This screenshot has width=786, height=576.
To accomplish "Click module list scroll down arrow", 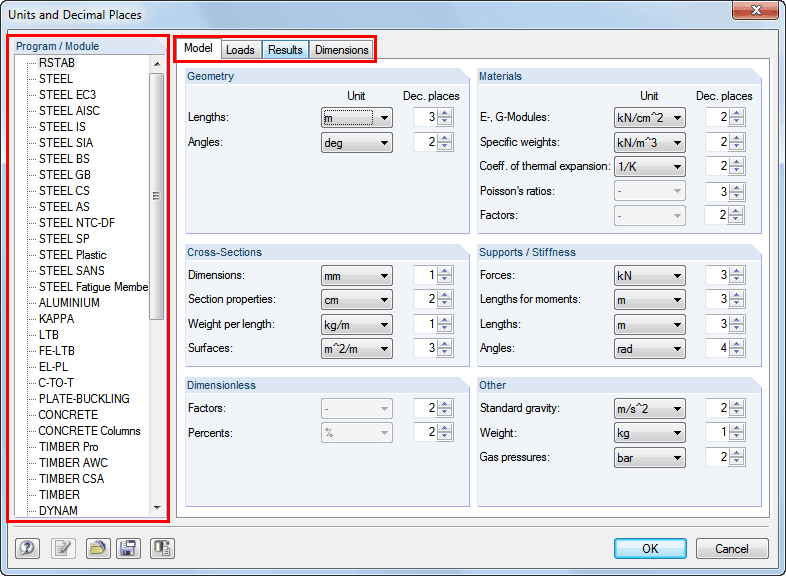I will tap(157, 508).
